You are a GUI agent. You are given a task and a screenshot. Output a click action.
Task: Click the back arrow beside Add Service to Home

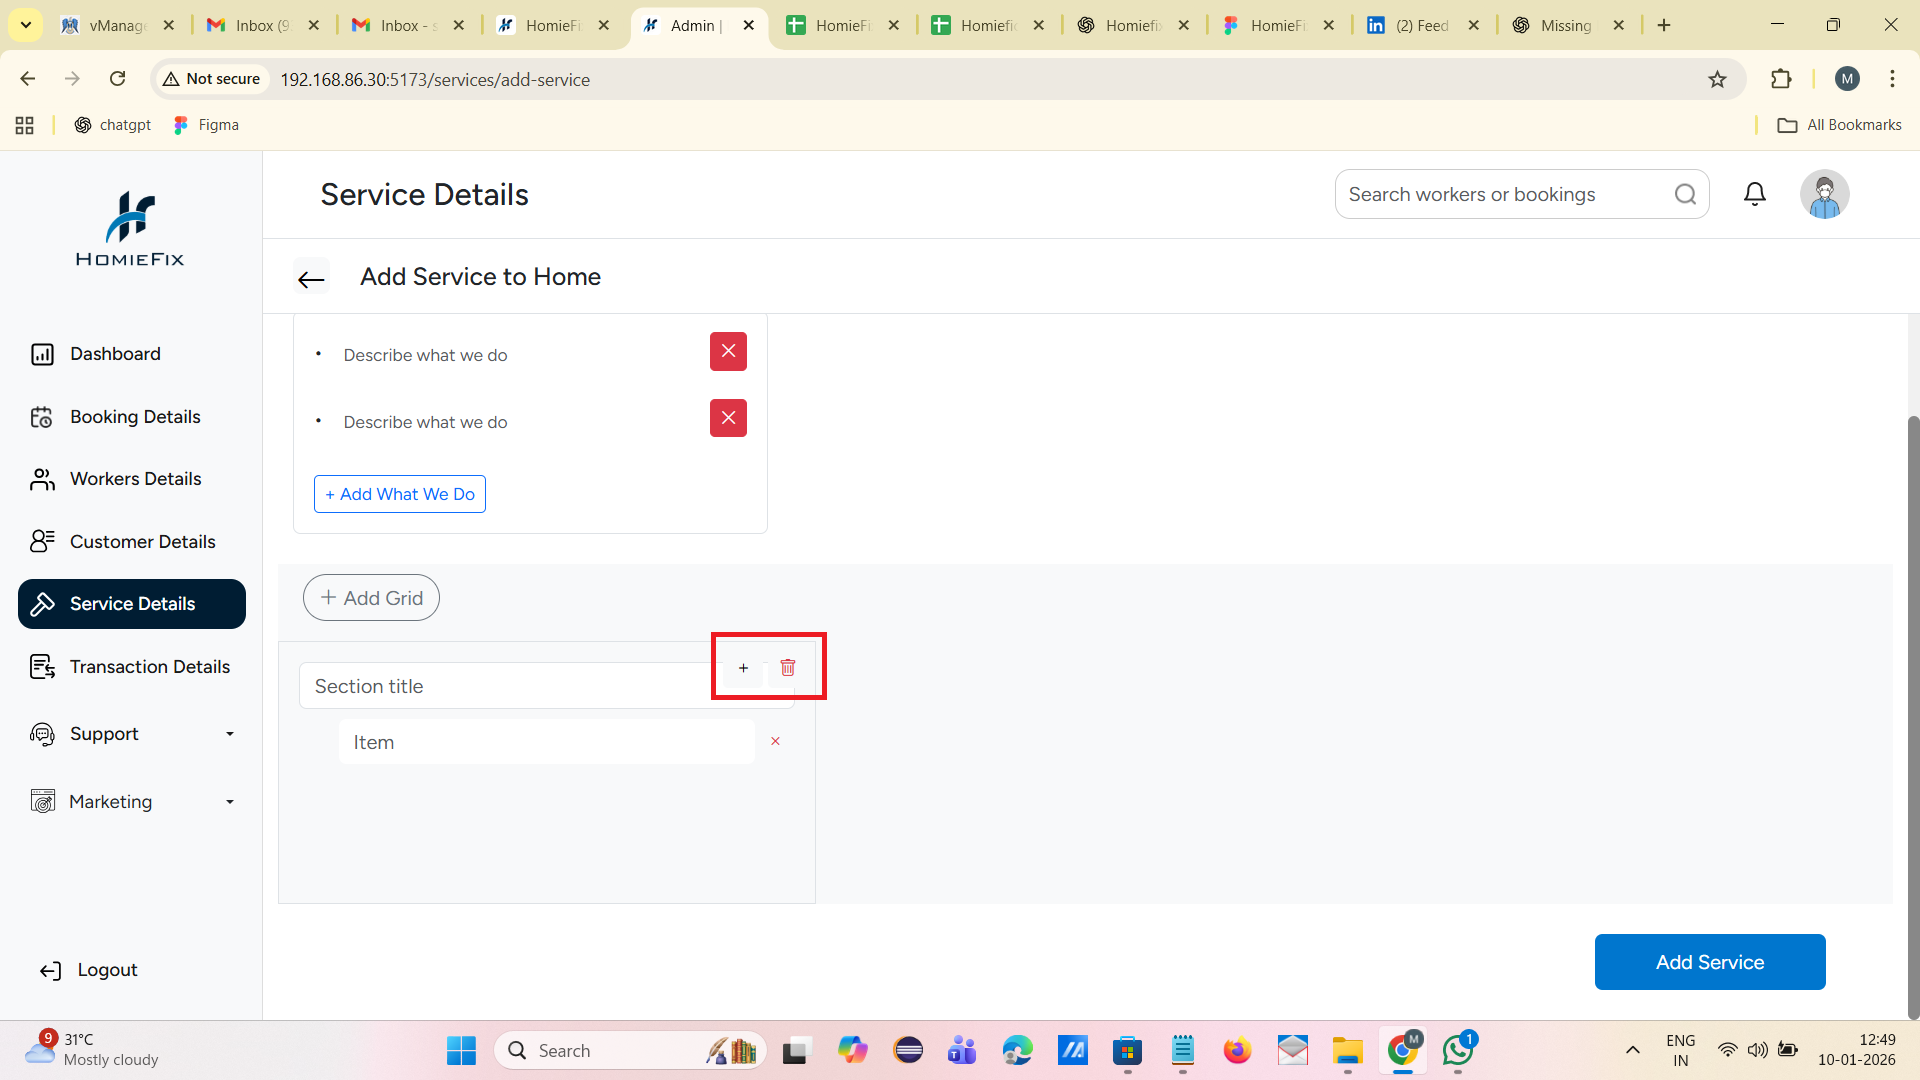coord(311,279)
